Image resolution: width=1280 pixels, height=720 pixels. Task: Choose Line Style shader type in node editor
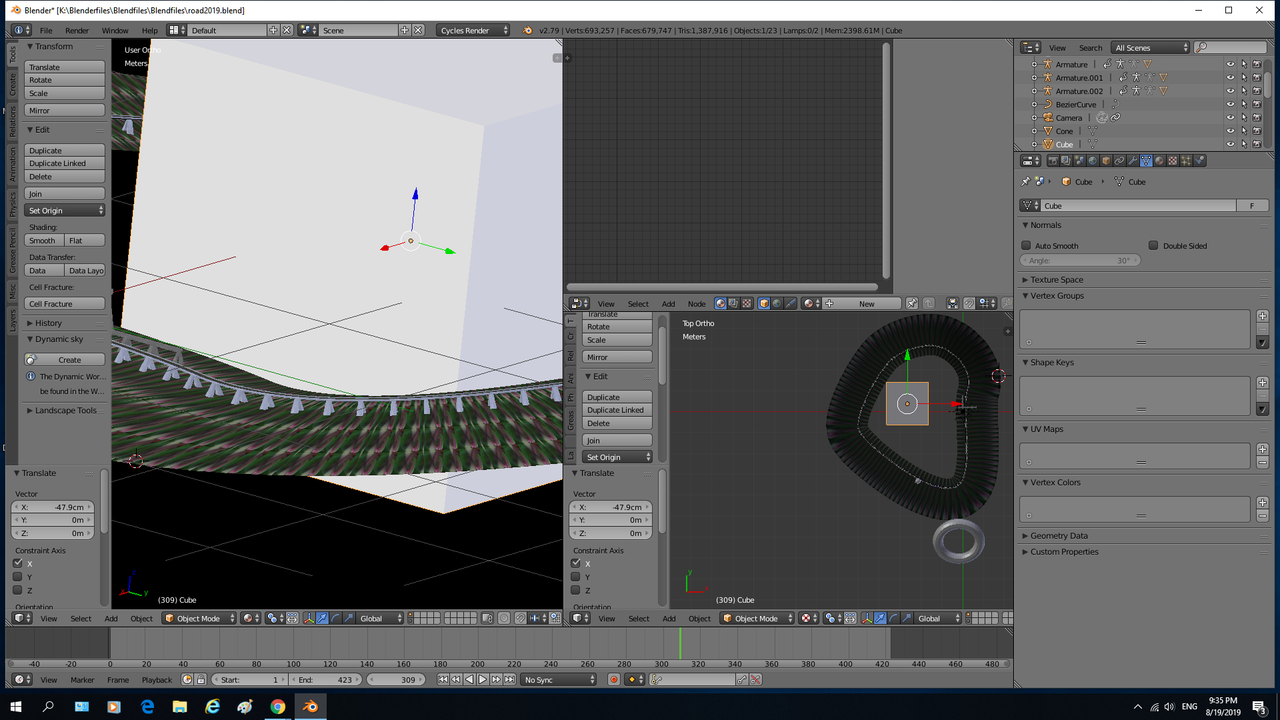790,303
